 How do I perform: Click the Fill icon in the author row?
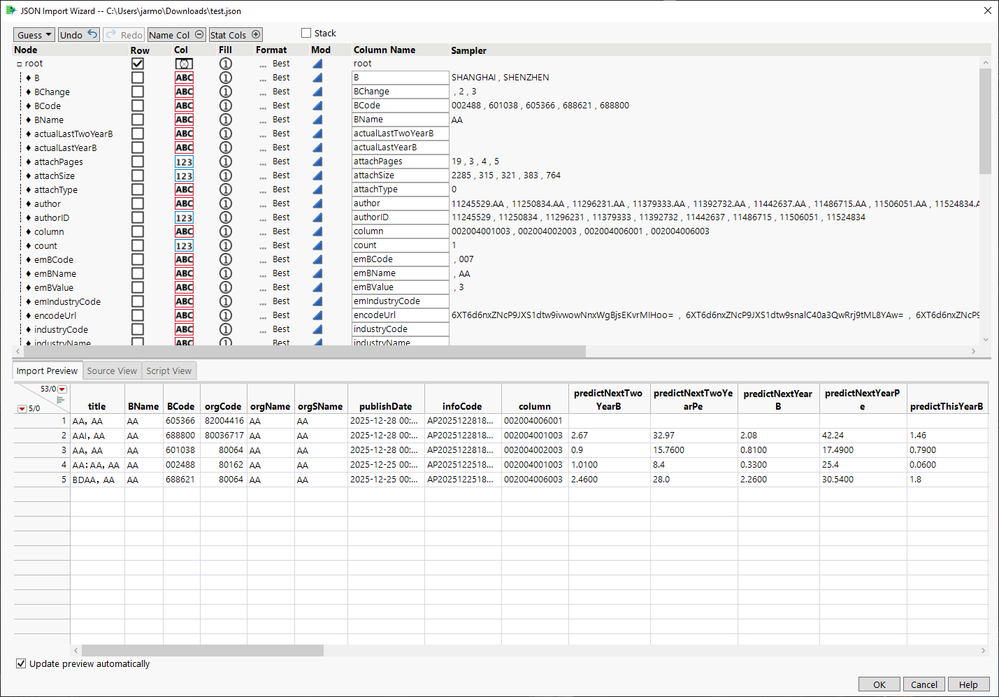pos(226,204)
